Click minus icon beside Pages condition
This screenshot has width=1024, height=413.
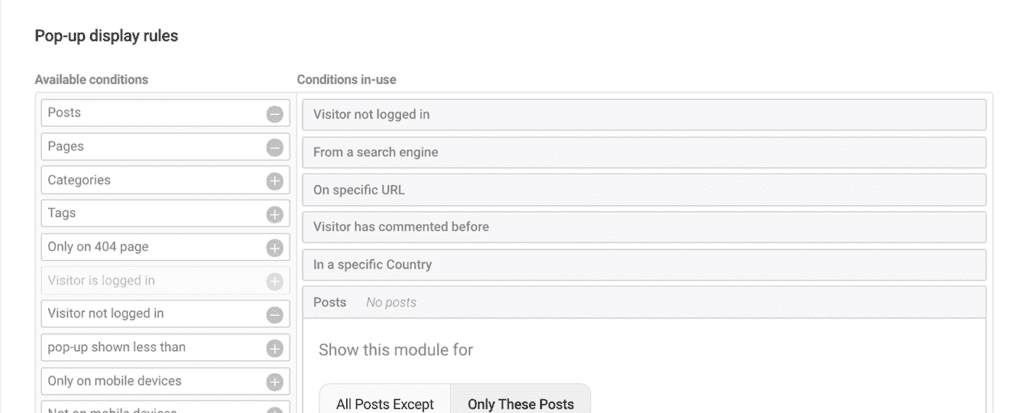point(274,147)
